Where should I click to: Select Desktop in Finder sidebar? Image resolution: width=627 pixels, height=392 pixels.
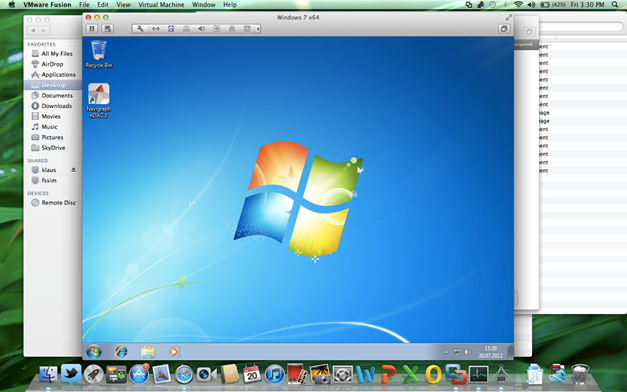tap(53, 85)
